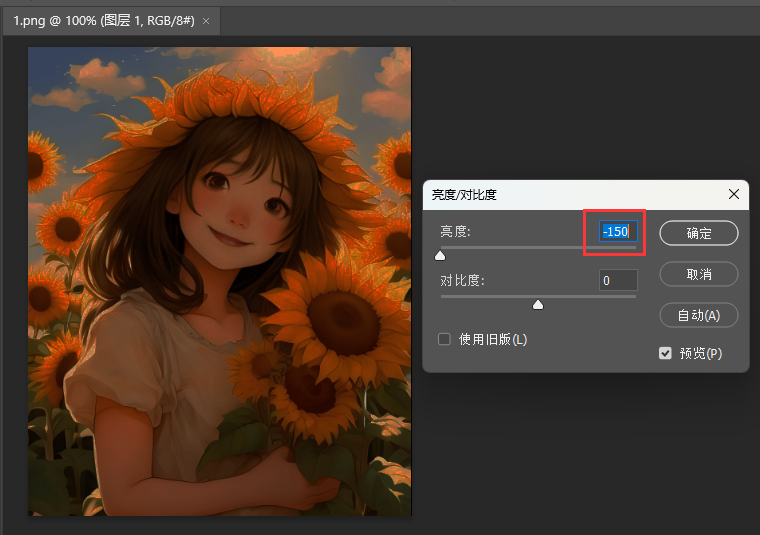Click the 对比度 contrast slider handle
This screenshot has width=760, height=535.
coord(538,304)
